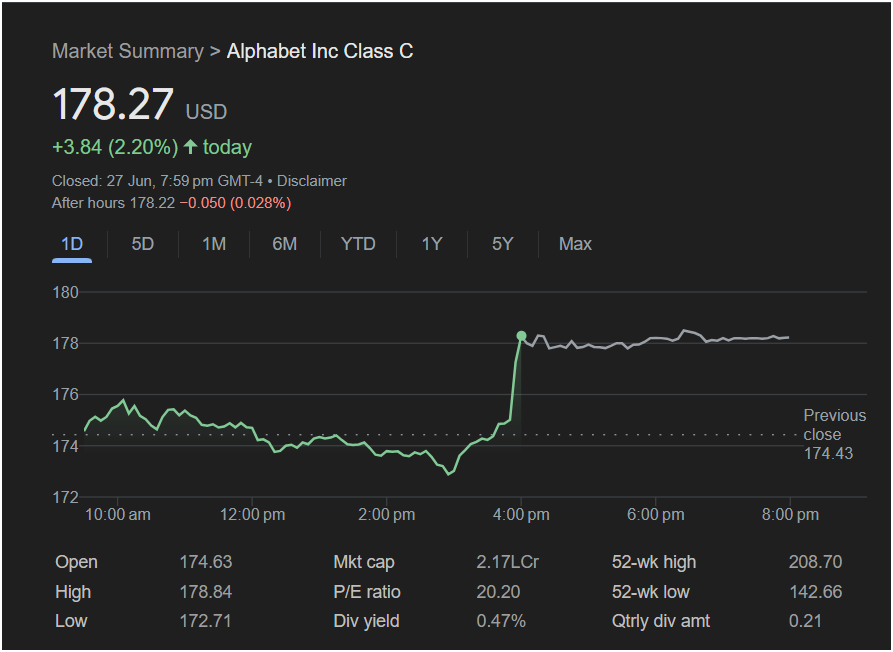This screenshot has width=893, height=652.
Task: Click the Open value 174.63
Action: 206,562
